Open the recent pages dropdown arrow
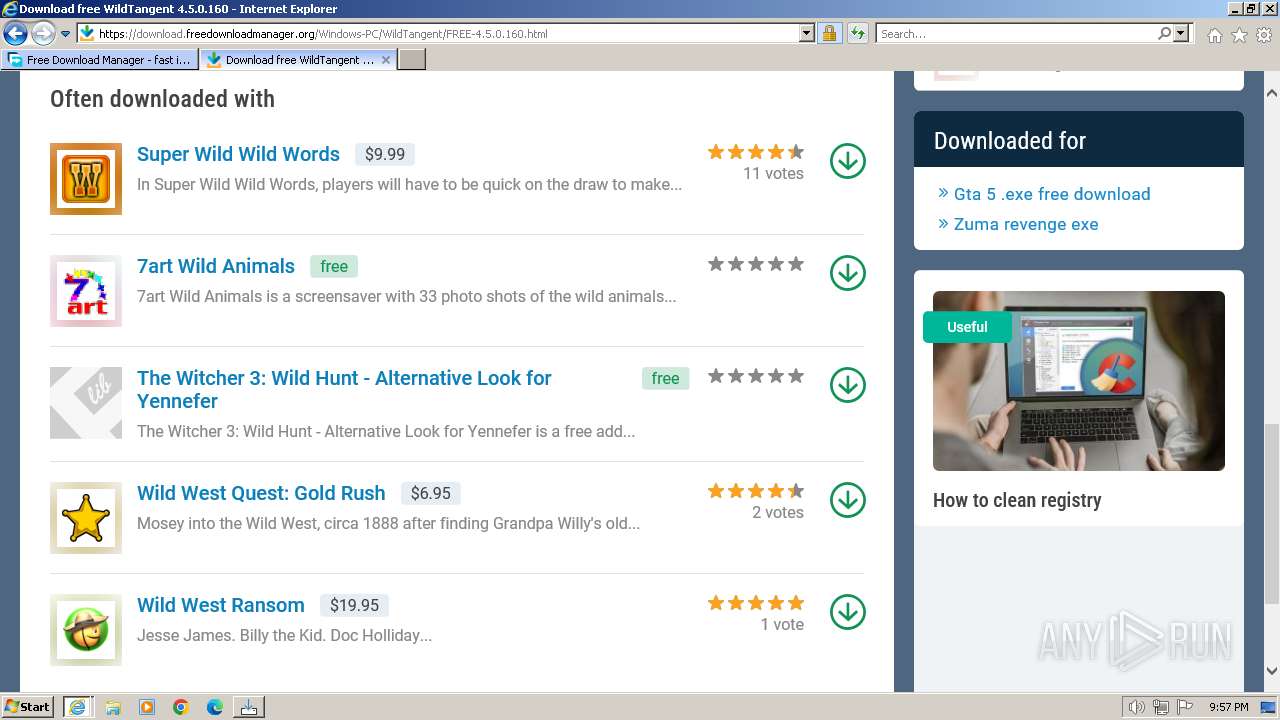1280x720 pixels. [x=65, y=33]
